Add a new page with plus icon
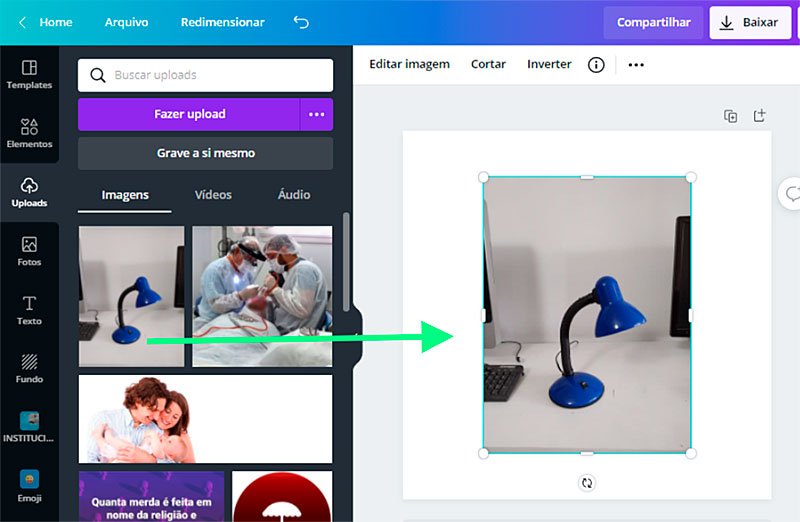800x522 pixels. click(x=760, y=116)
